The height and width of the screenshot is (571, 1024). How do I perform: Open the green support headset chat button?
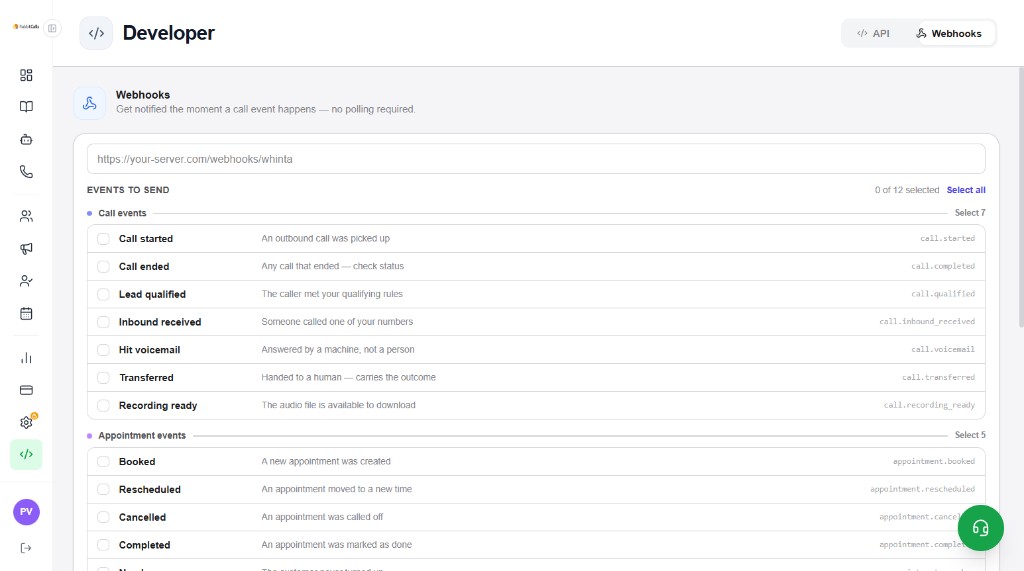pyautogui.click(x=980, y=528)
